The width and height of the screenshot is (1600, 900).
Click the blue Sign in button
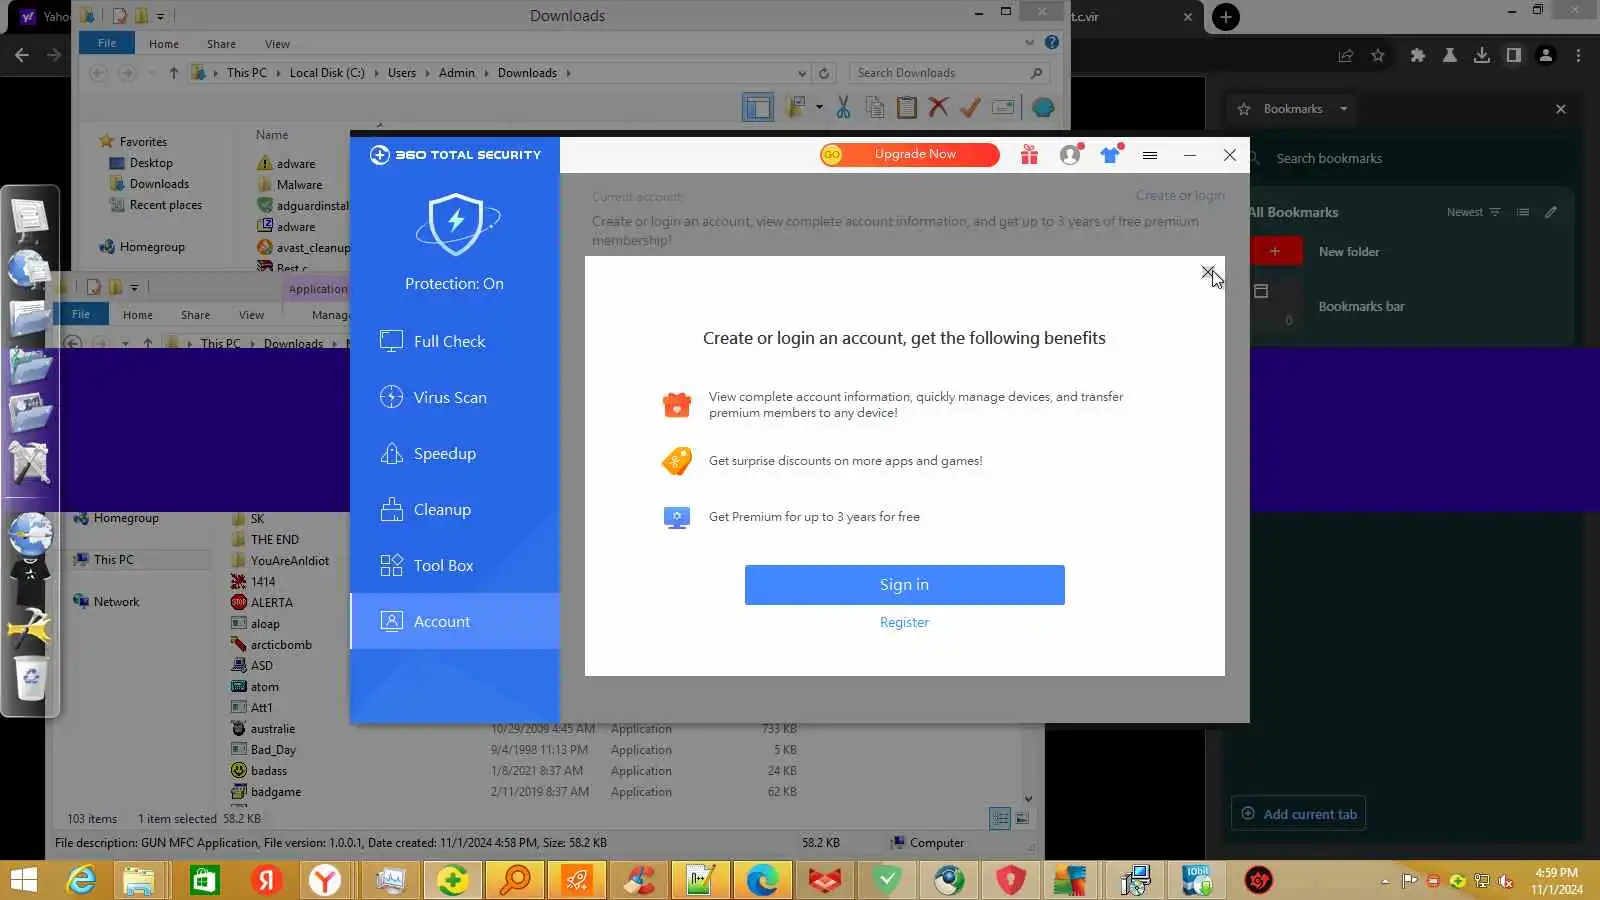click(904, 585)
